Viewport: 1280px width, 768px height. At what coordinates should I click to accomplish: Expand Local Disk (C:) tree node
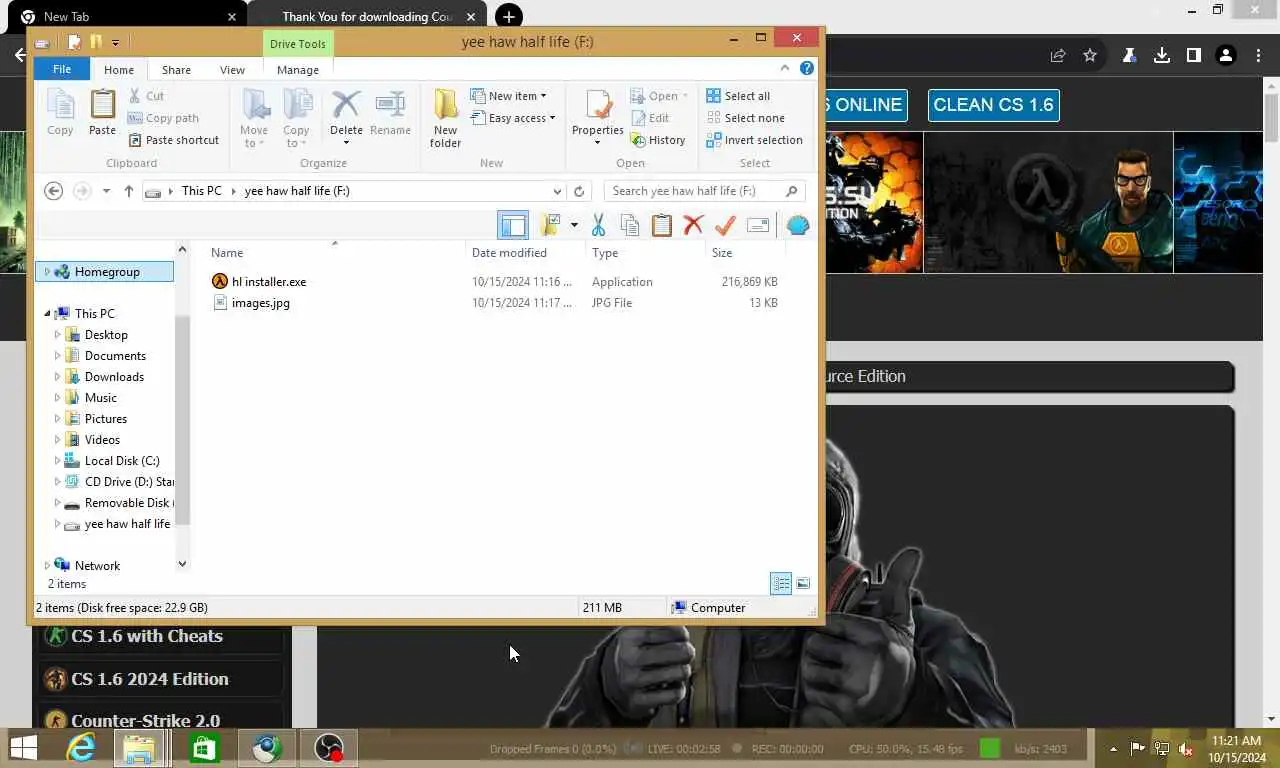[x=57, y=461]
